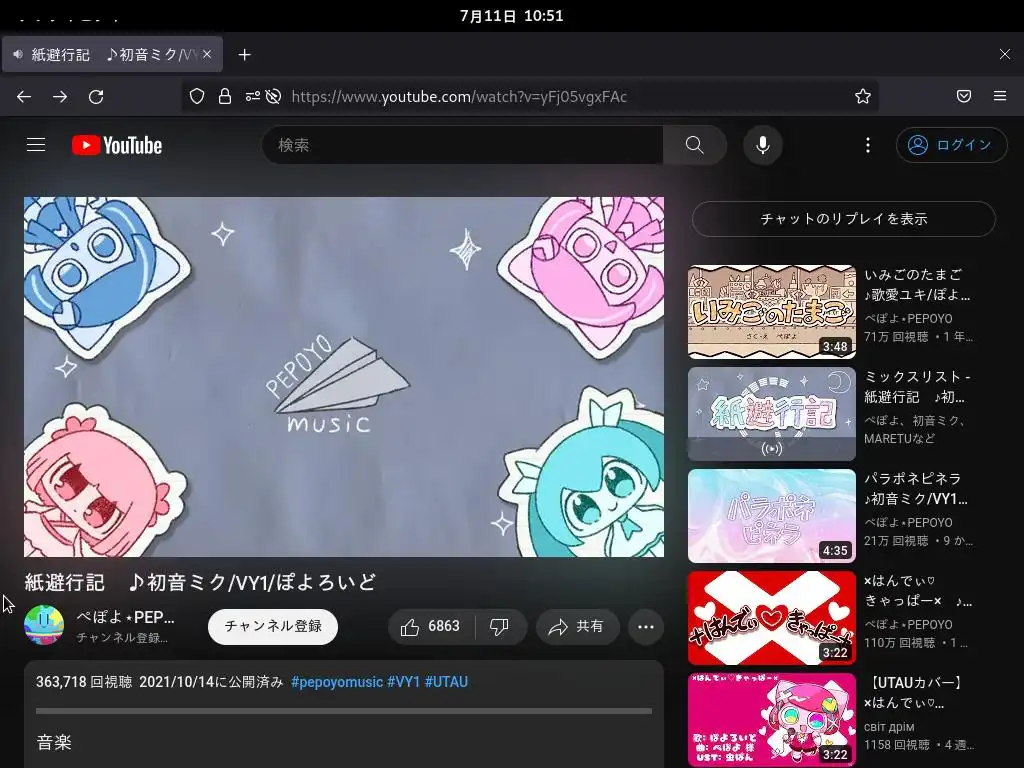This screenshot has height=768, width=1024.
Task: Go back with the browser back arrow
Action: [x=24, y=97]
